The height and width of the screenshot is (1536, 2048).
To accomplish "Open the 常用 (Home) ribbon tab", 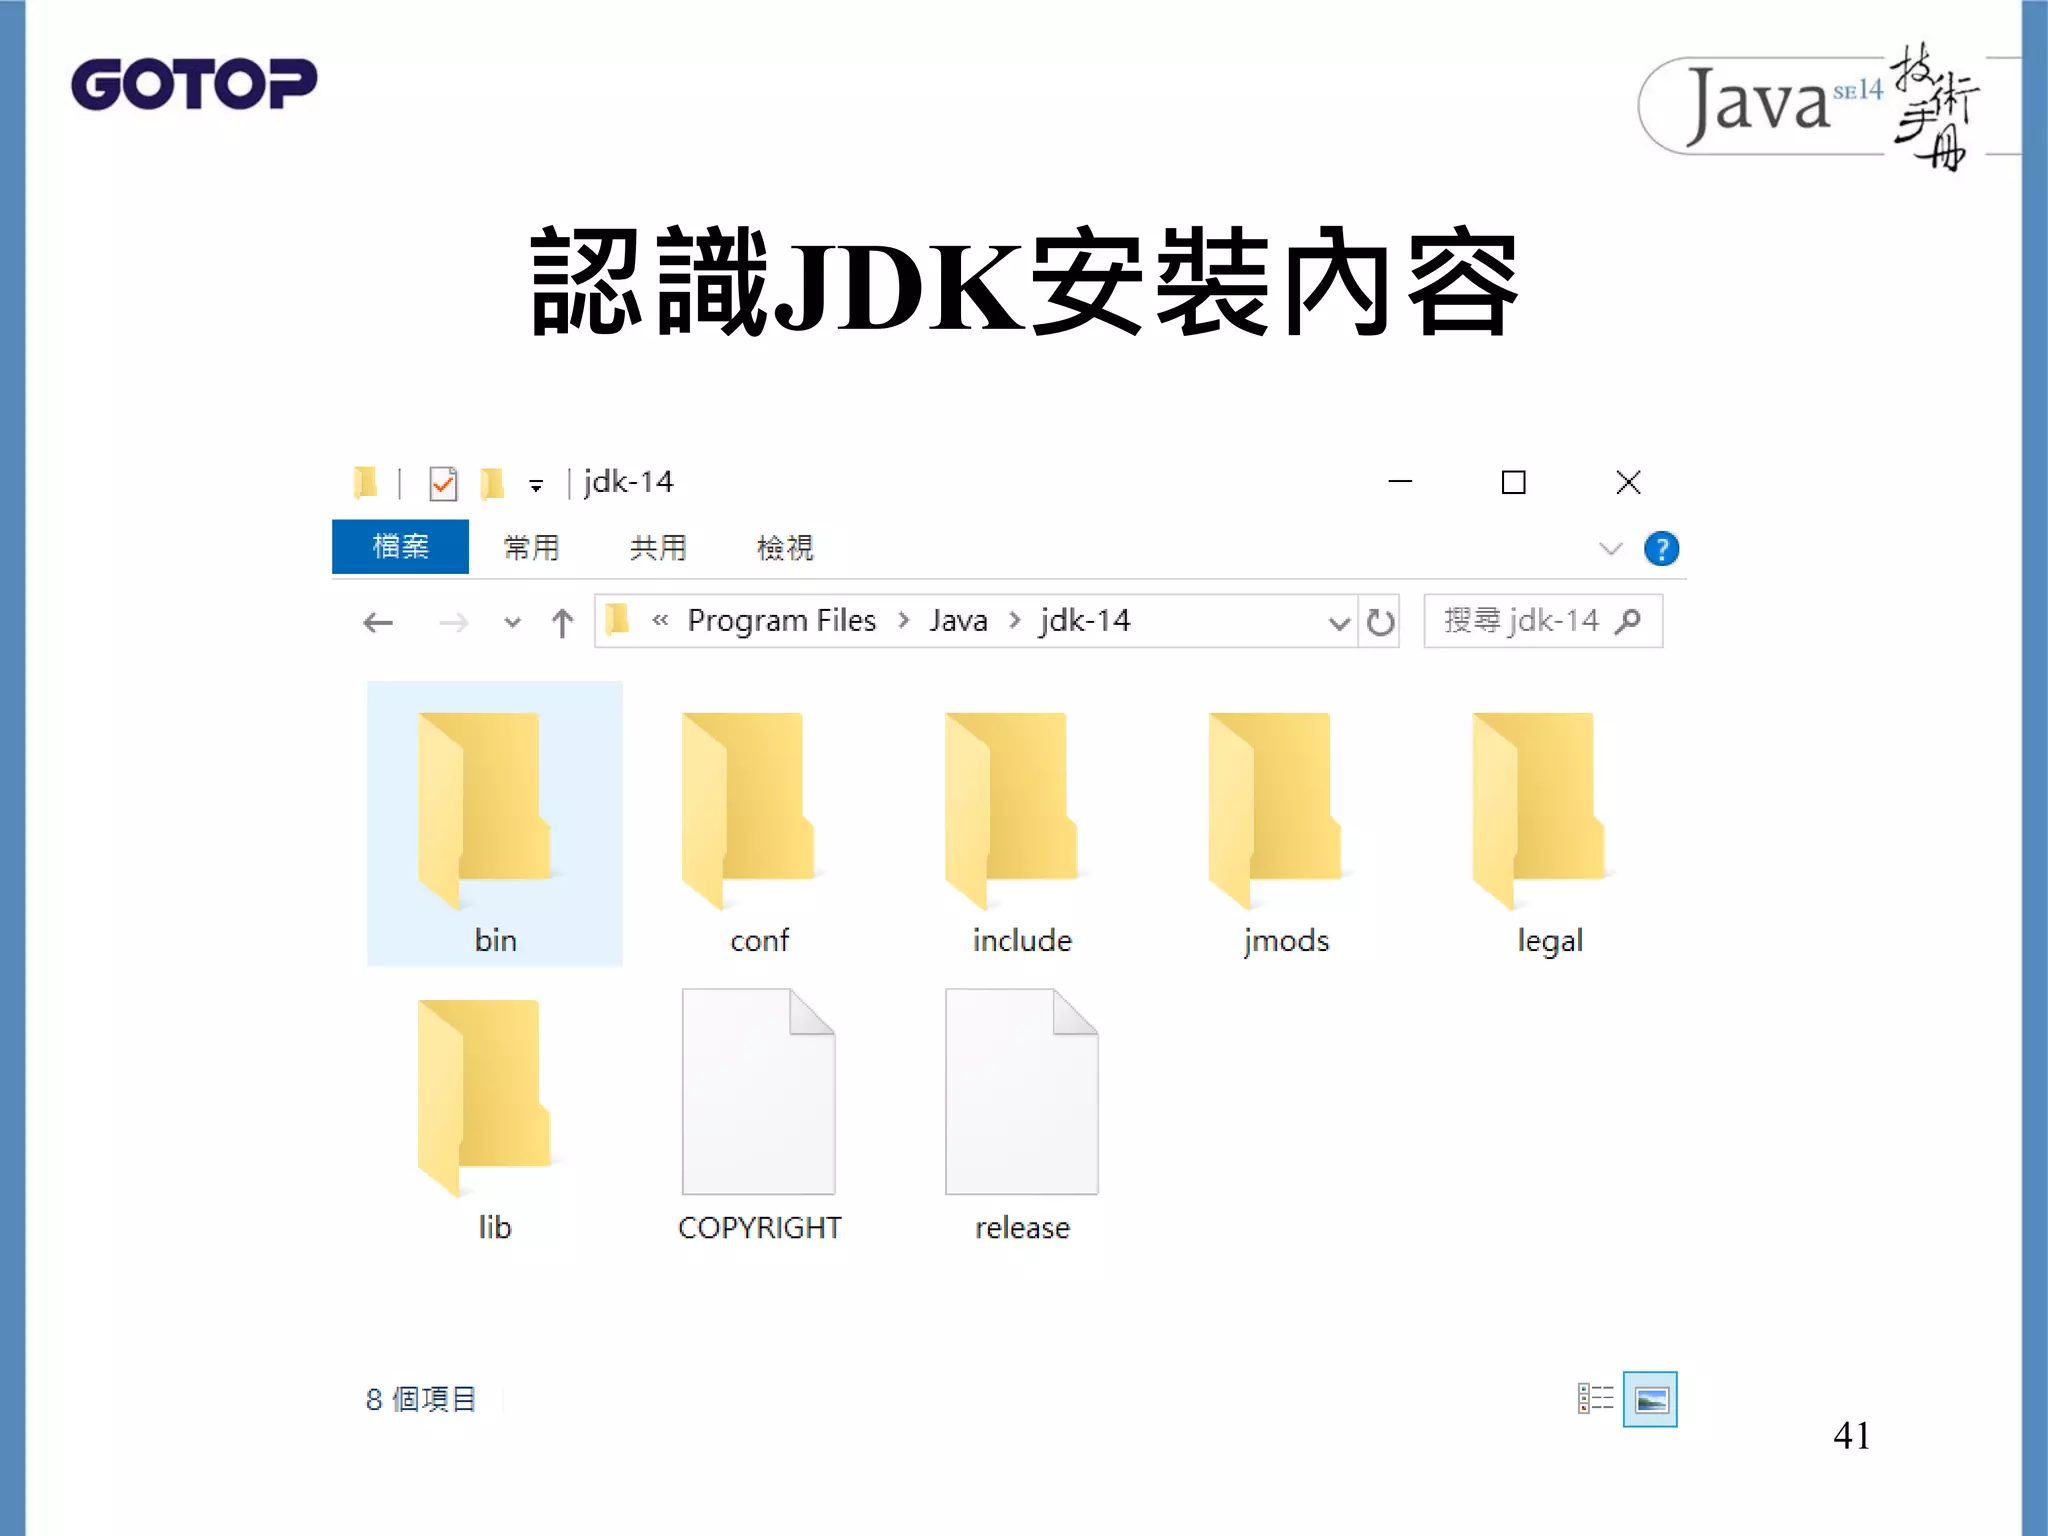I will (531, 547).
